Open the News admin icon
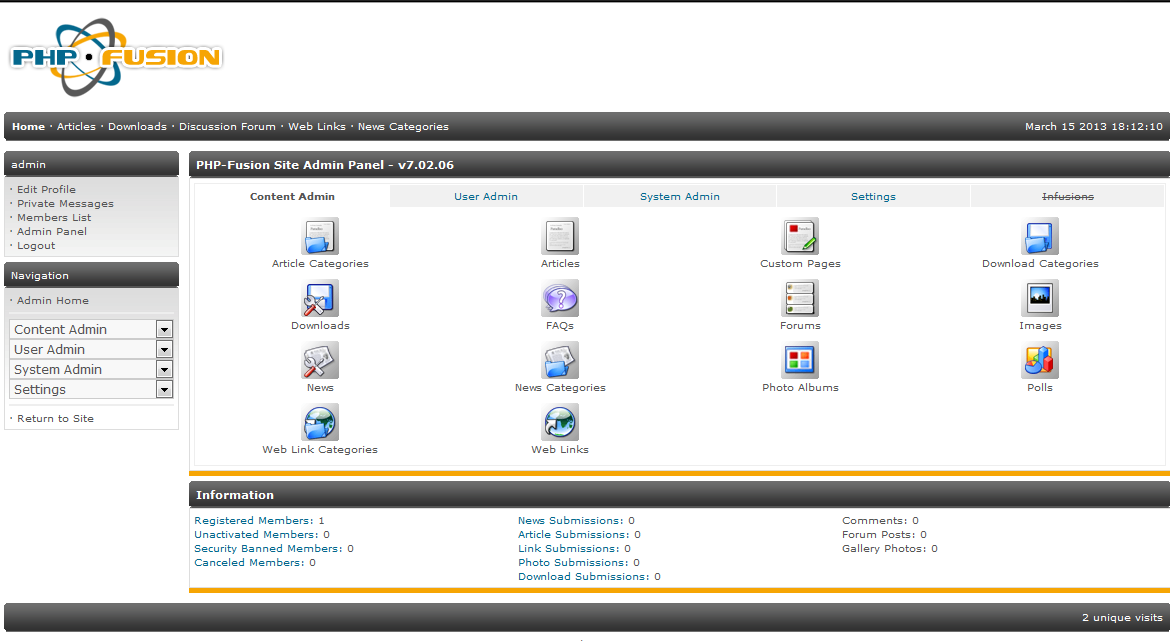 pos(320,360)
